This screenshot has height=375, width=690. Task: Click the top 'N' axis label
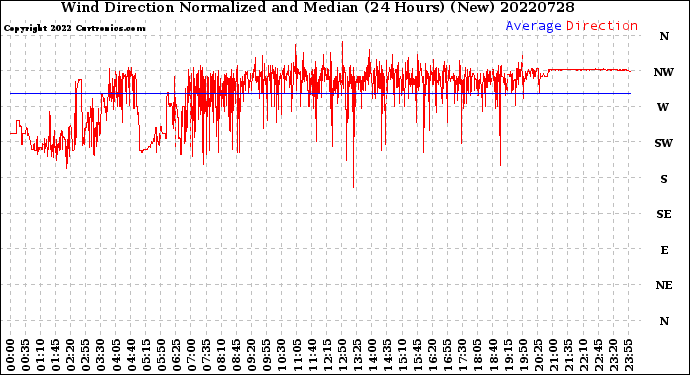664,37
